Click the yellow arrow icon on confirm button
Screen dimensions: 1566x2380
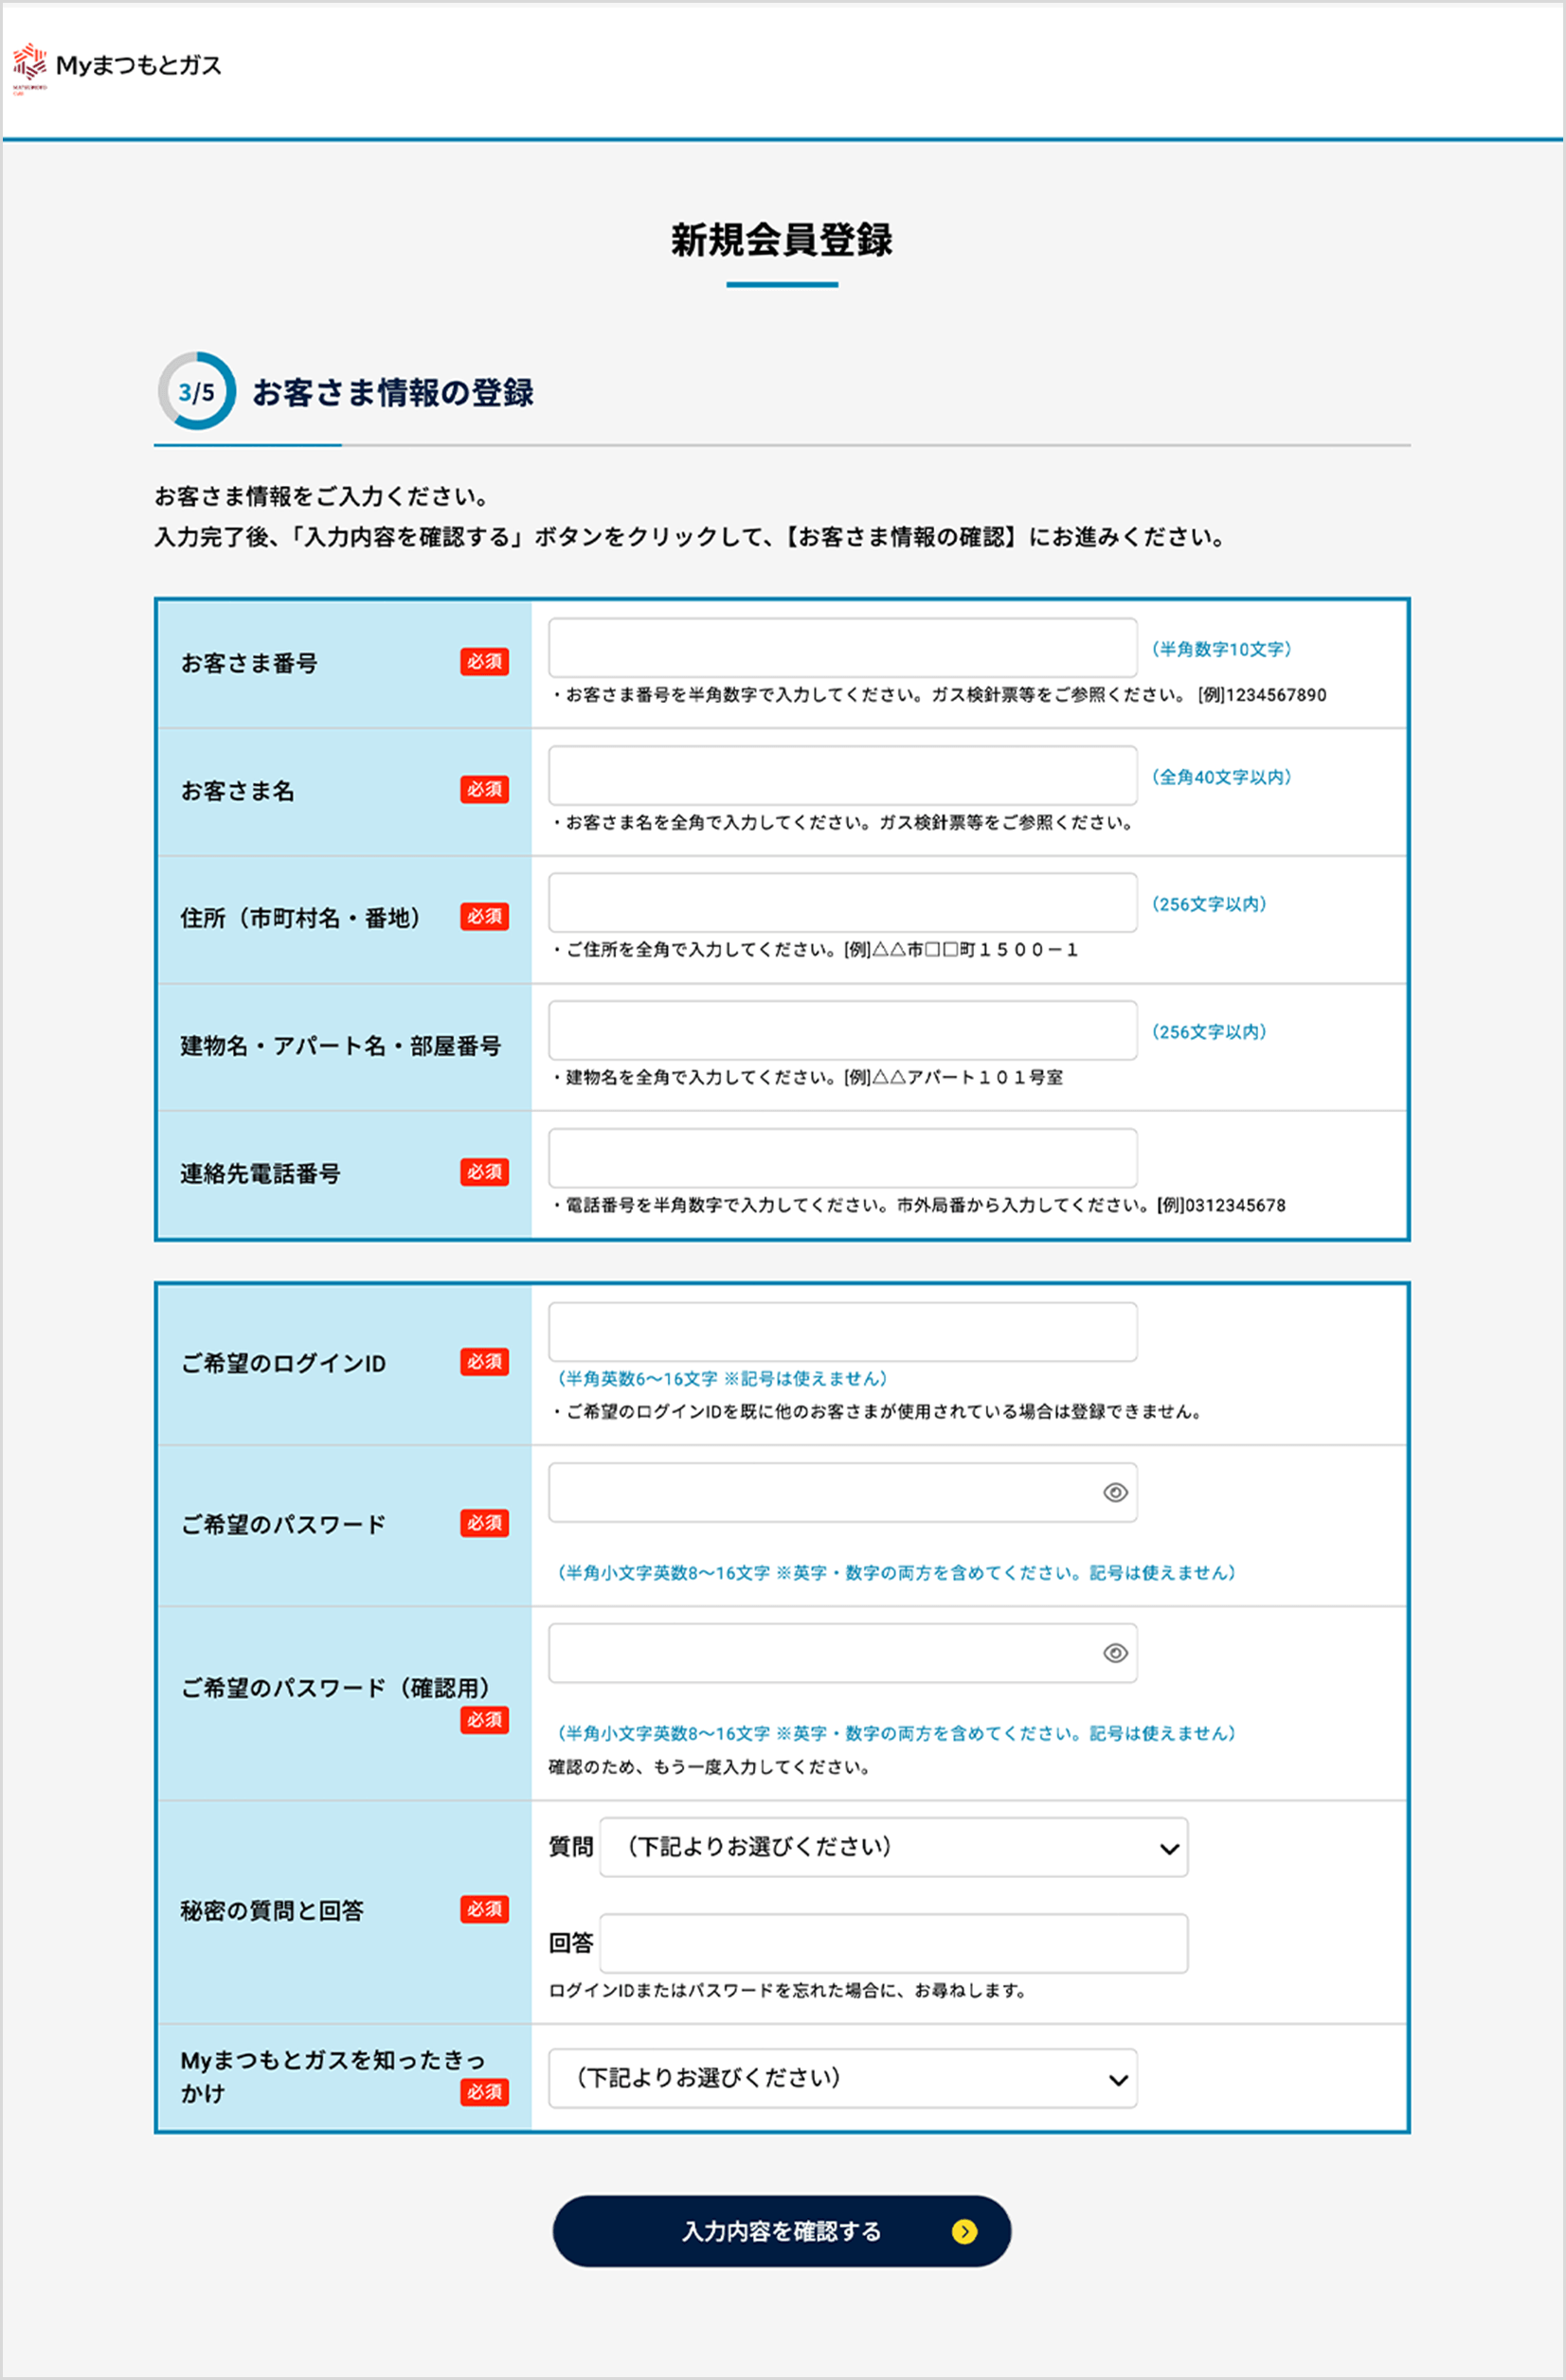[x=964, y=2231]
